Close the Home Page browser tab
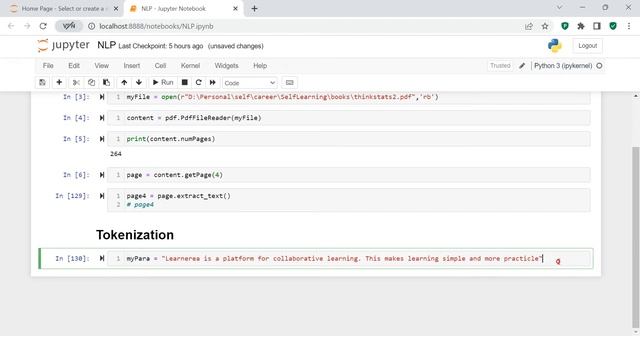 116,9
